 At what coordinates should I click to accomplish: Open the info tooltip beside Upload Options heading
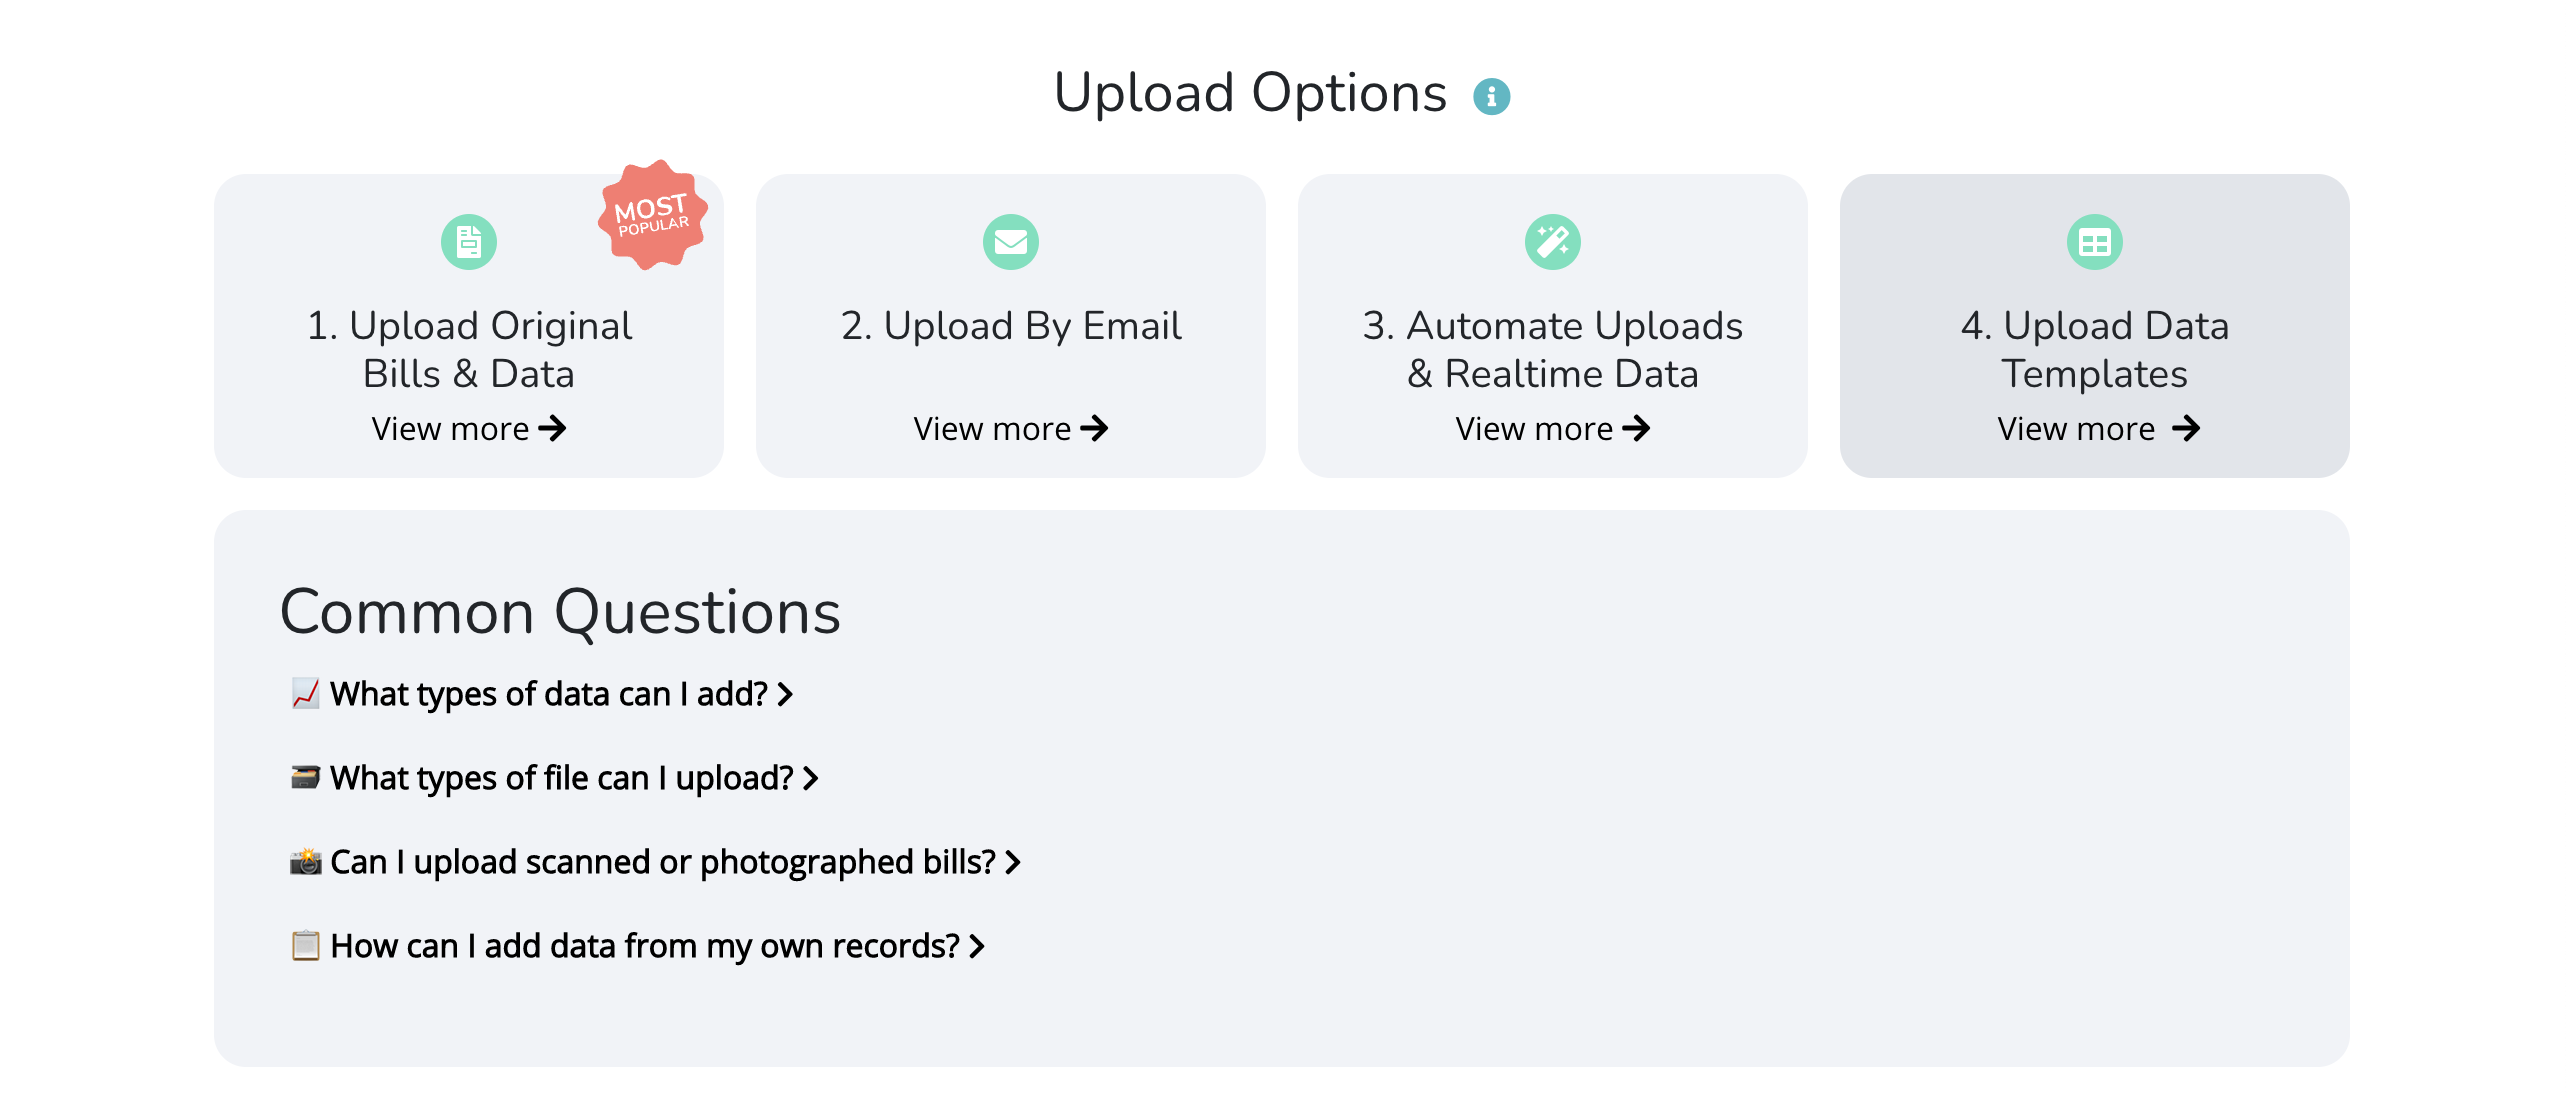coord(1492,95)
